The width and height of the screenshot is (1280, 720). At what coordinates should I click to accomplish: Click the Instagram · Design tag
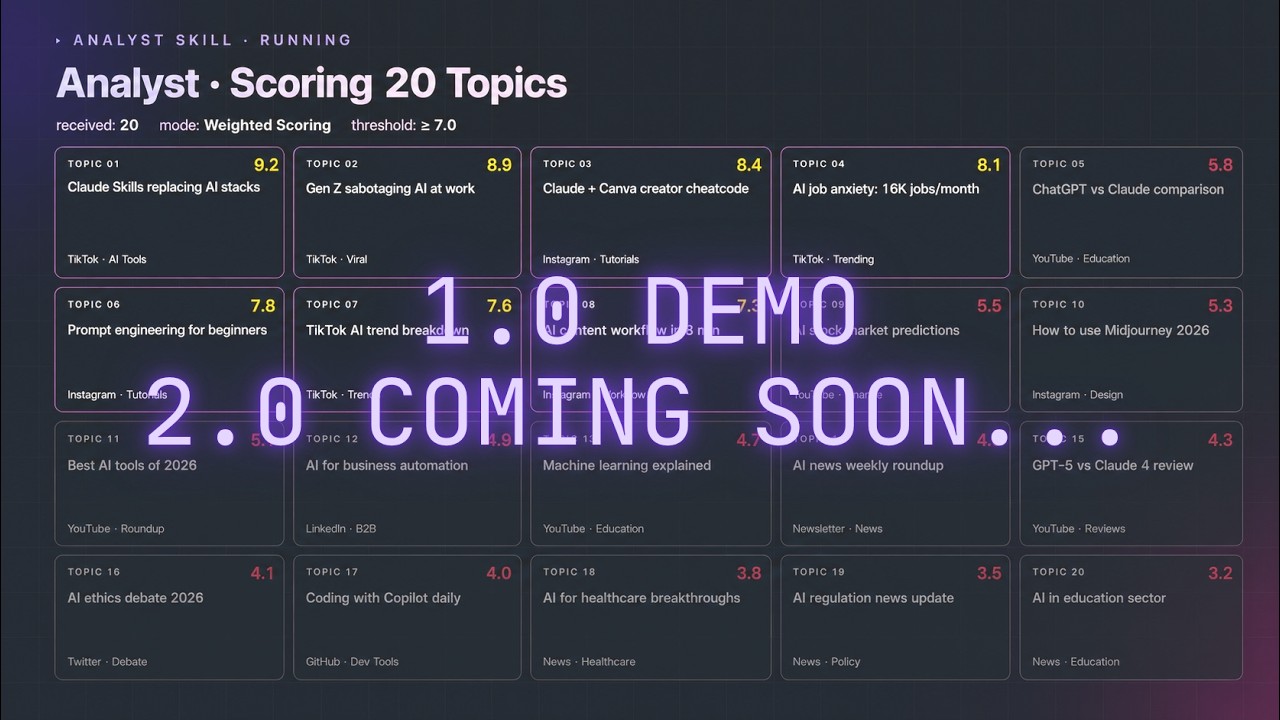(1077, 395)
